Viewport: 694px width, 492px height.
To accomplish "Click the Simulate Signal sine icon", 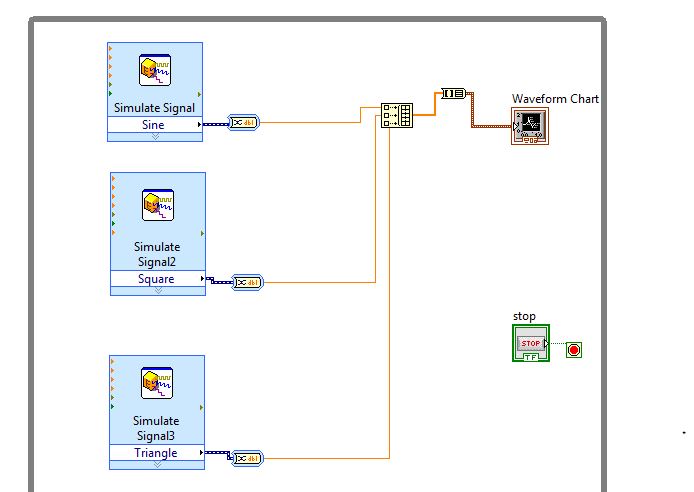I will point(155,72).
